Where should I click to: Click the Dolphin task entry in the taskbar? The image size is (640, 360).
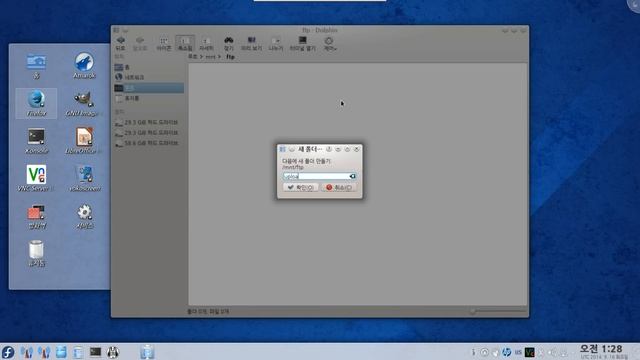[x=147, y=352]
